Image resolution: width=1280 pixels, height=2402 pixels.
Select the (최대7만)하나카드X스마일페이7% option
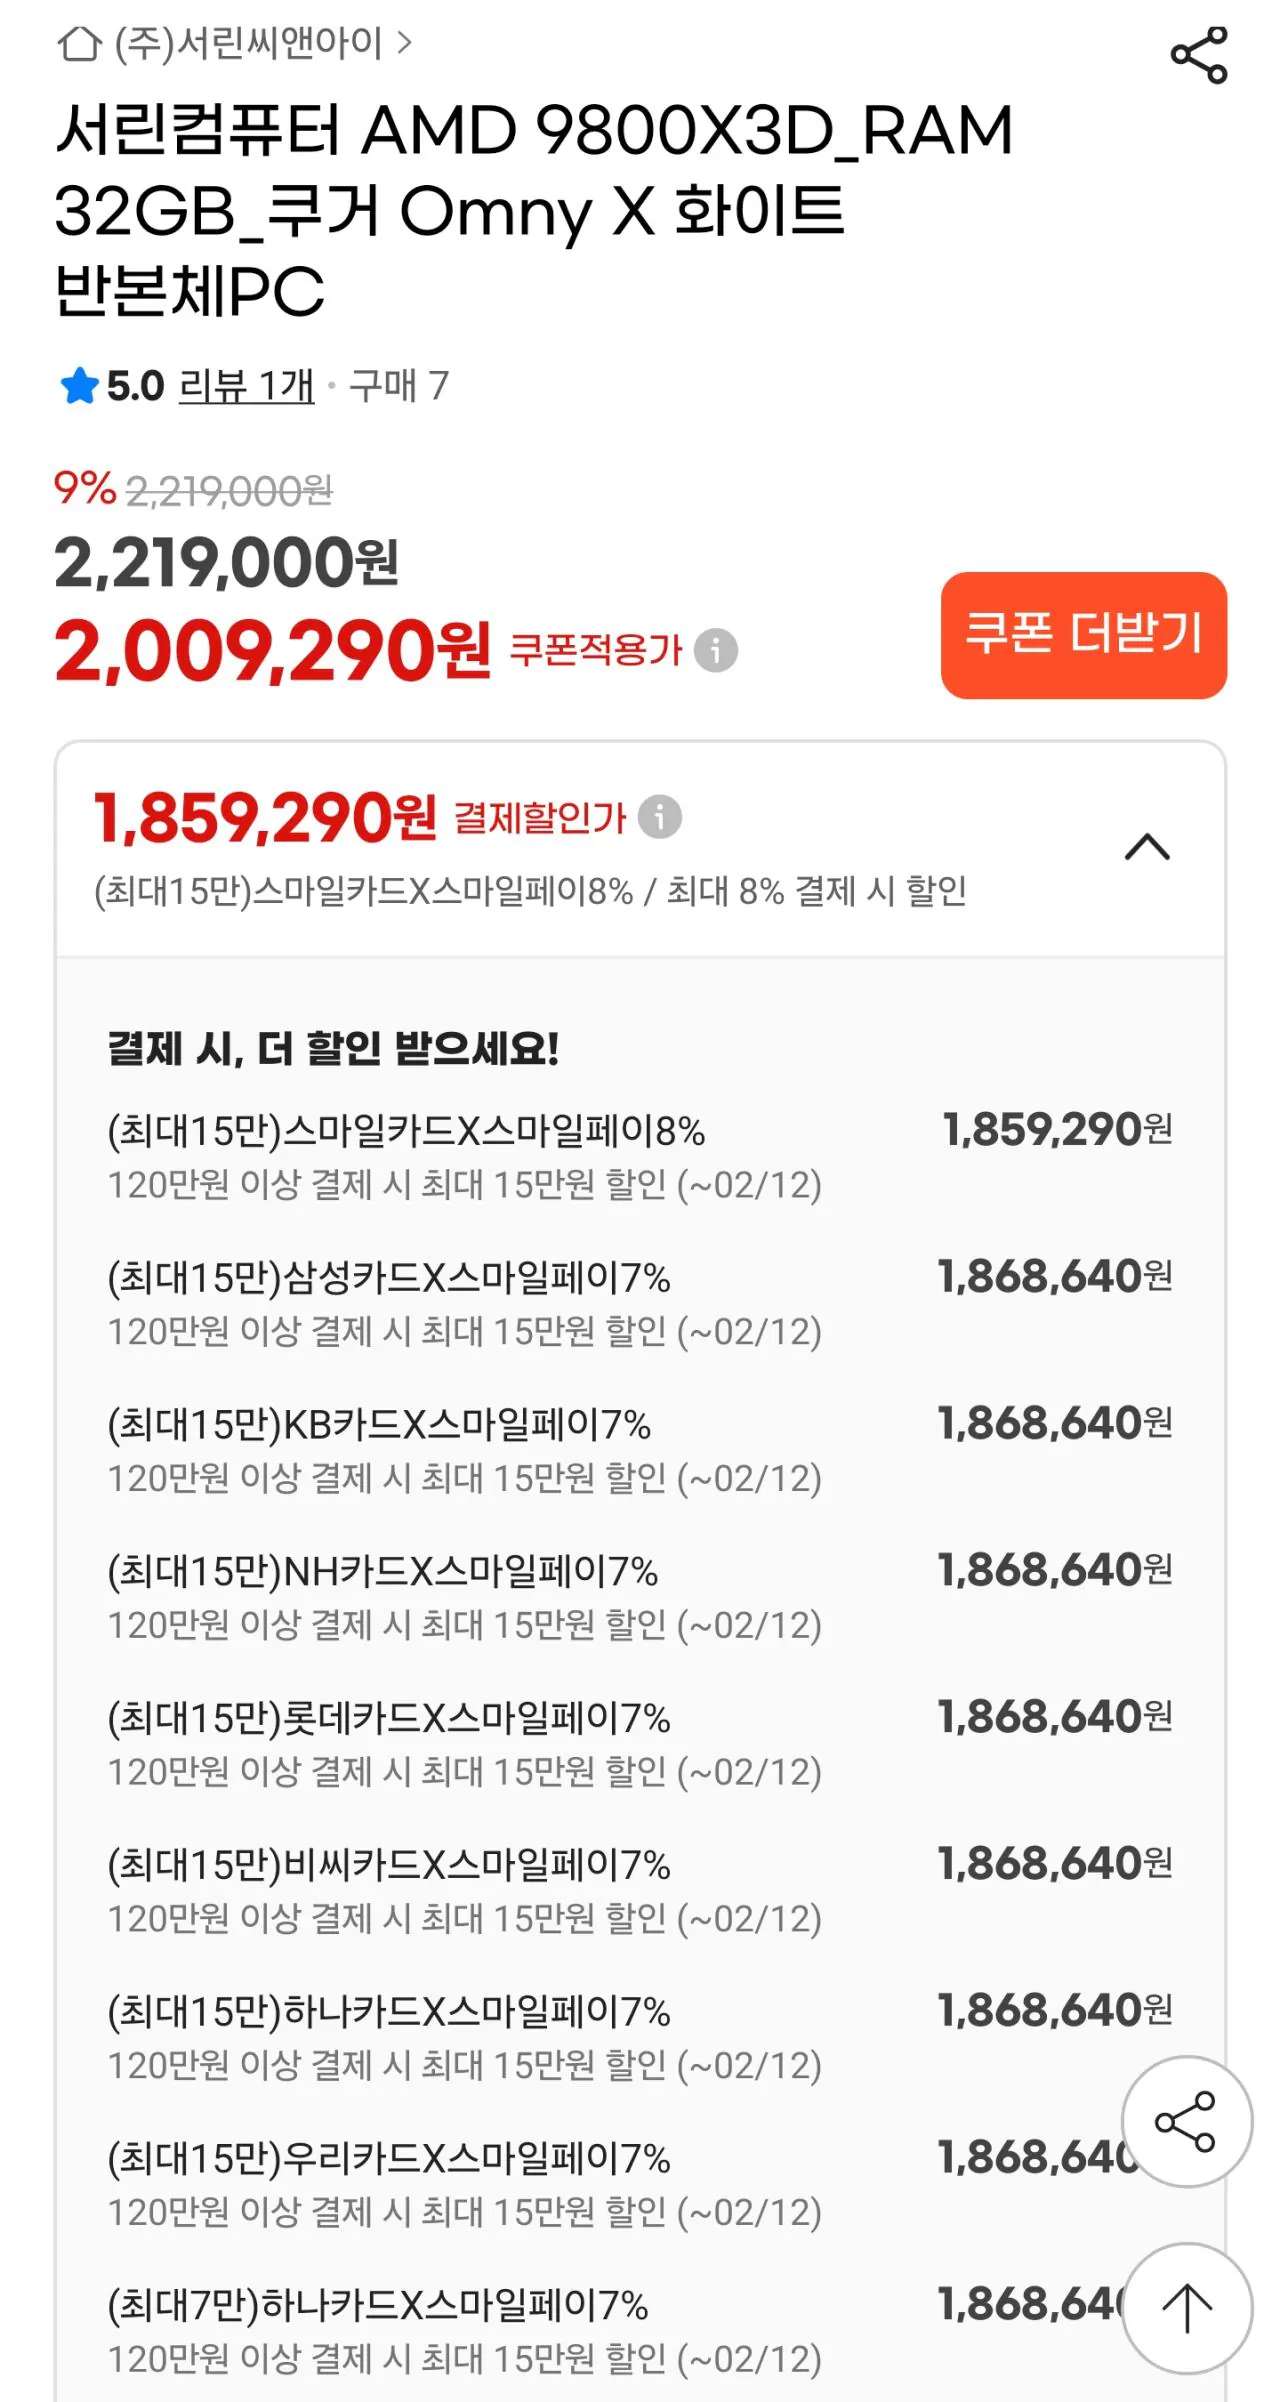point(378,2305)
